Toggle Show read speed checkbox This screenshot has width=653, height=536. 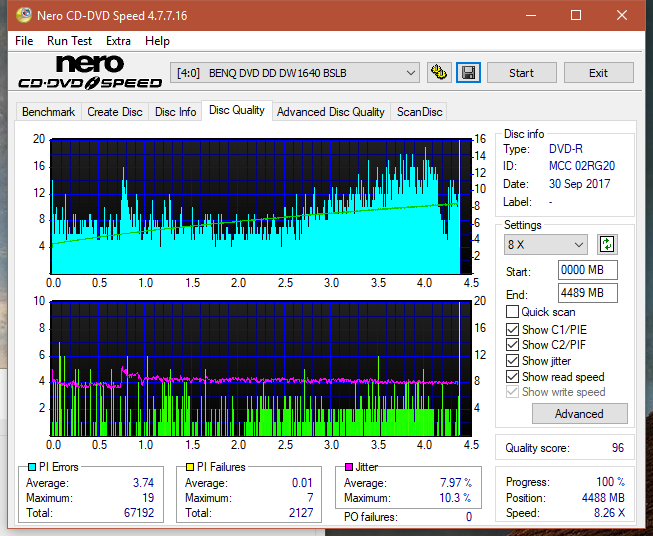[x=512, y=376]
